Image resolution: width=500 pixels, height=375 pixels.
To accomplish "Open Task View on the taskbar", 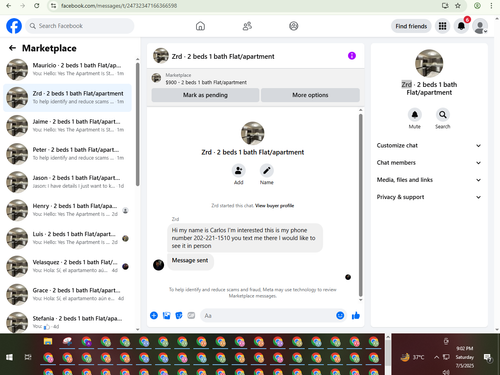I will (x=28, y=357).
